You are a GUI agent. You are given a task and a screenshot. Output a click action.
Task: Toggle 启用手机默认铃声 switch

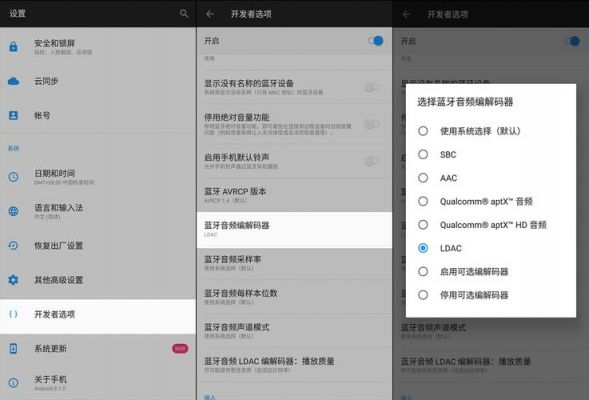[372, 161]
